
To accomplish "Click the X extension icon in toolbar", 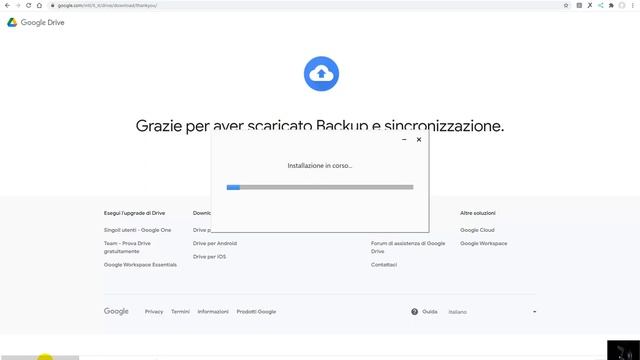I will tap(590, 5).
